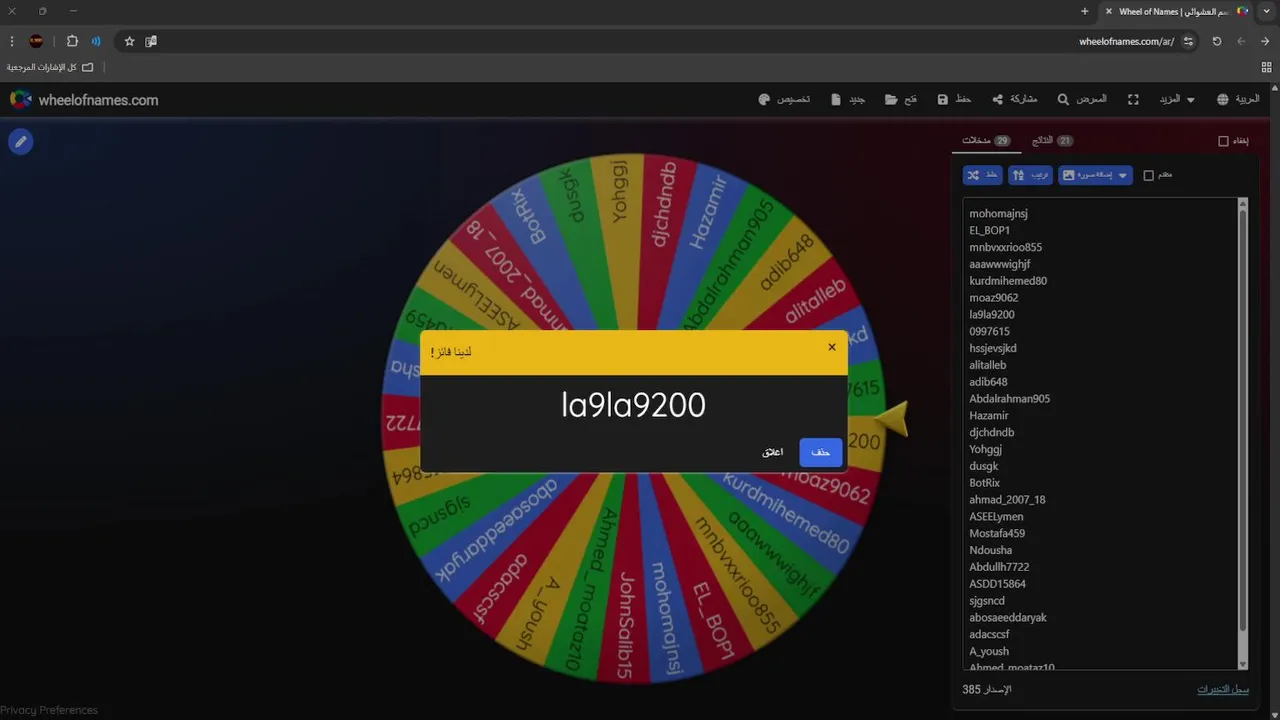This screenshot has height=720, width=1280.
Task: Click the Abdalrahman905 entry in the list
Action: (x=1009, y=399)
